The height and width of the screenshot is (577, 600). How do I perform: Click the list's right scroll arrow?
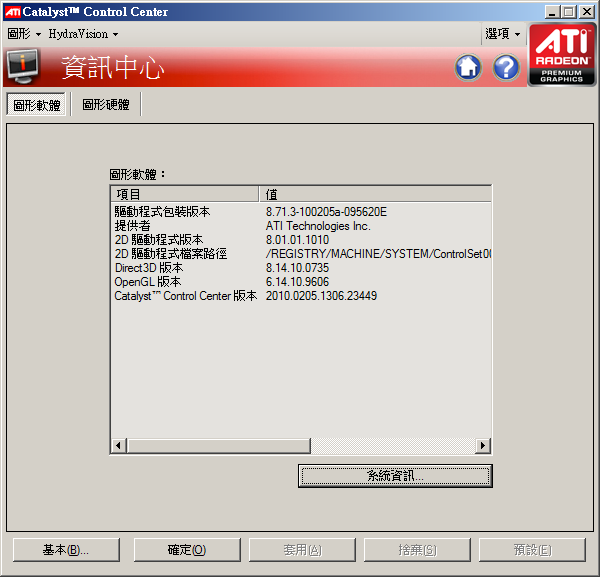(483, 445)
